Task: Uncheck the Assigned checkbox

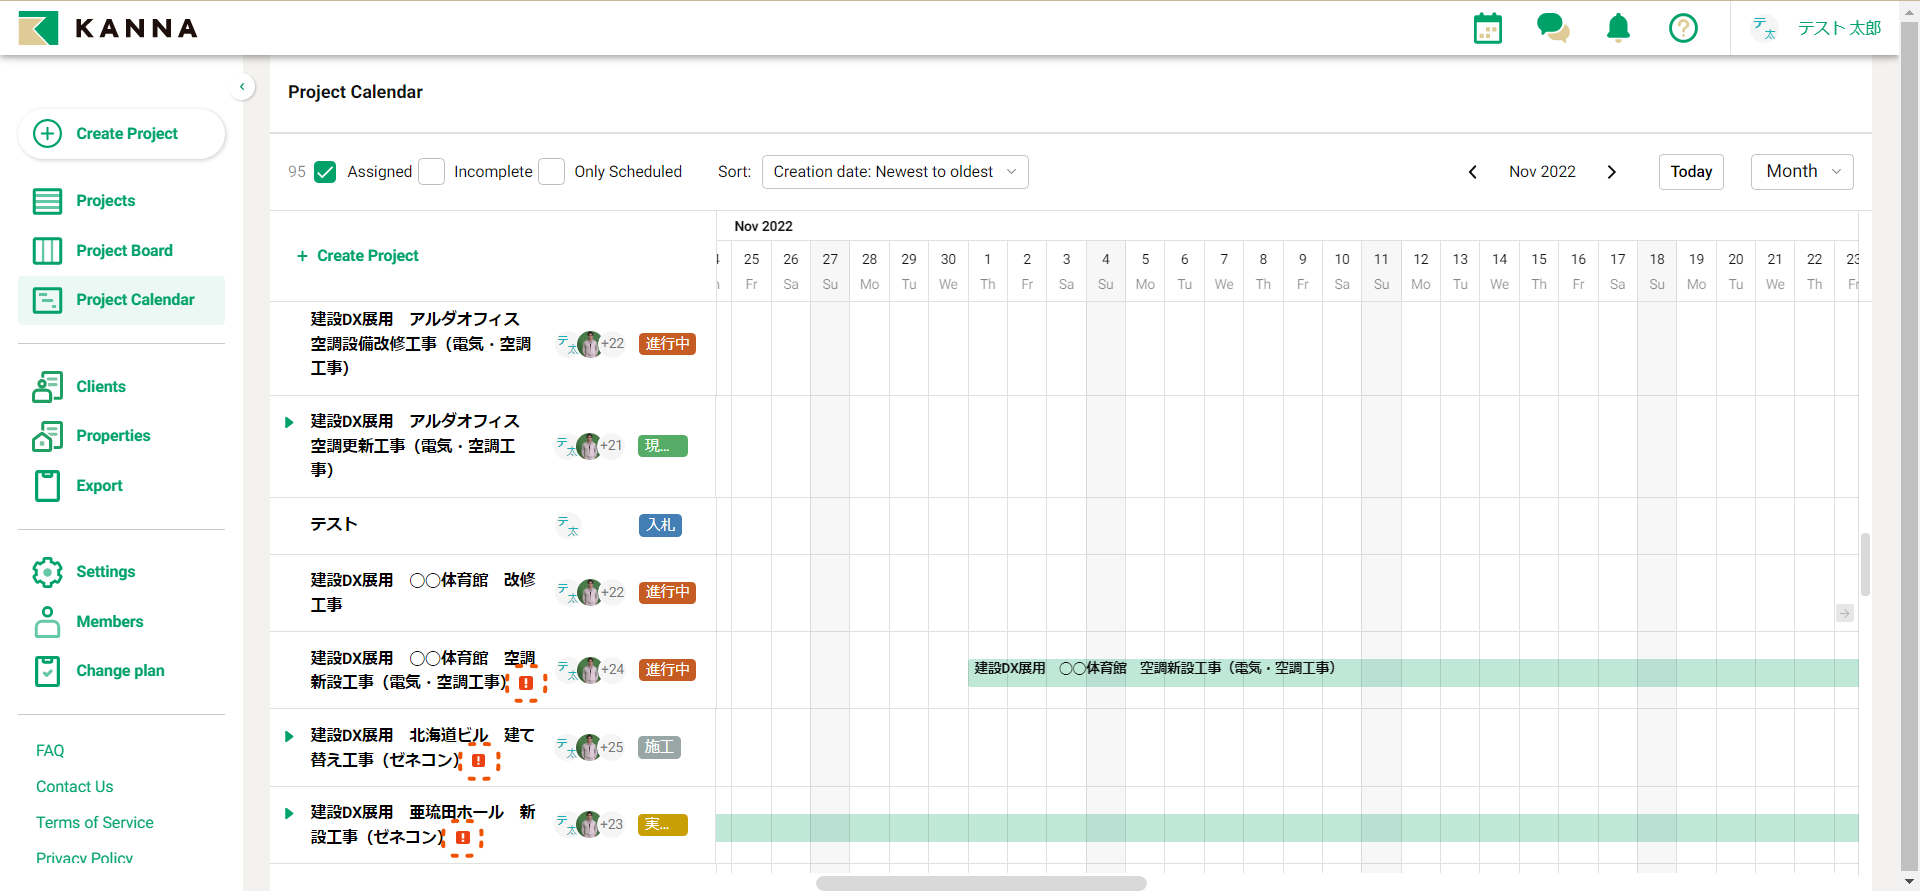Action: [325, 172]
